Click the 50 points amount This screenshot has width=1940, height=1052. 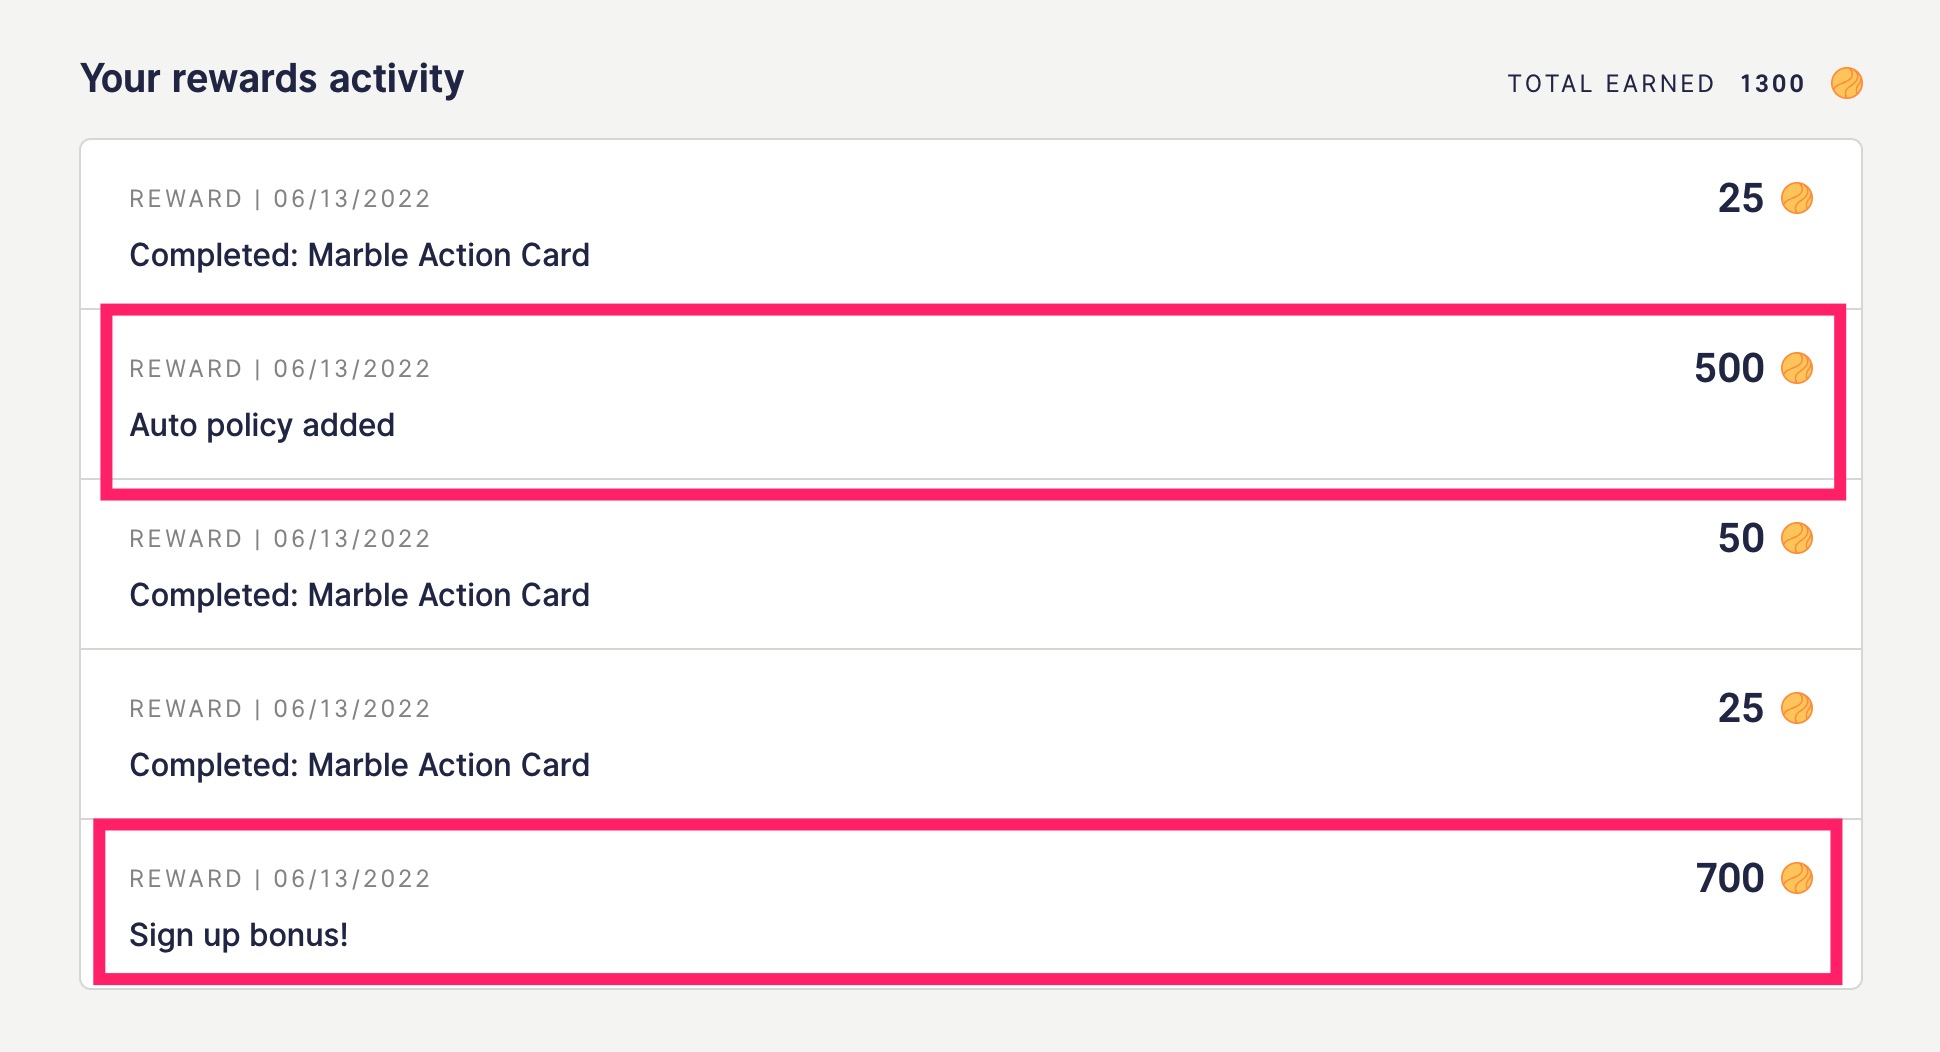point(1741,538)
